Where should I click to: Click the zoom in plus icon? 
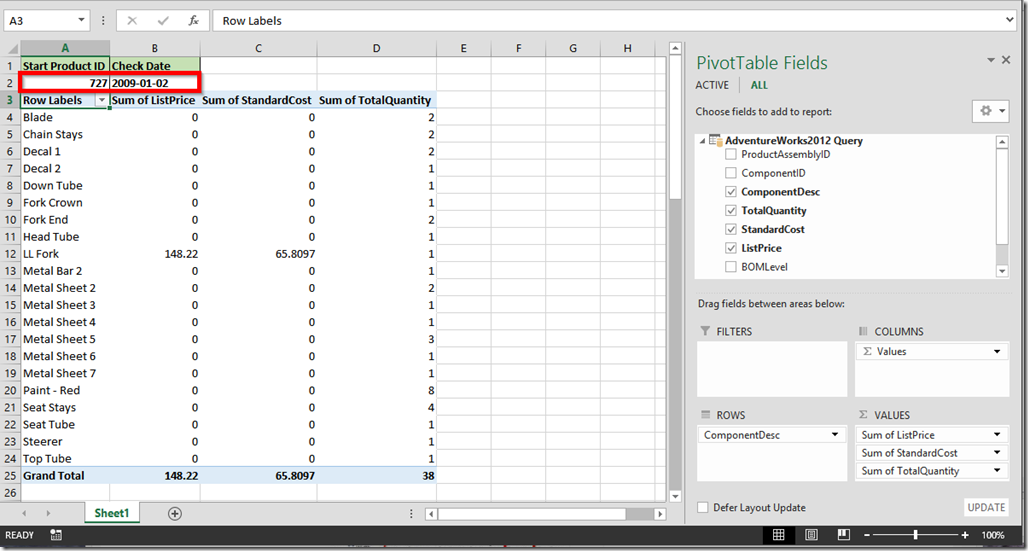tap(965, 535)
